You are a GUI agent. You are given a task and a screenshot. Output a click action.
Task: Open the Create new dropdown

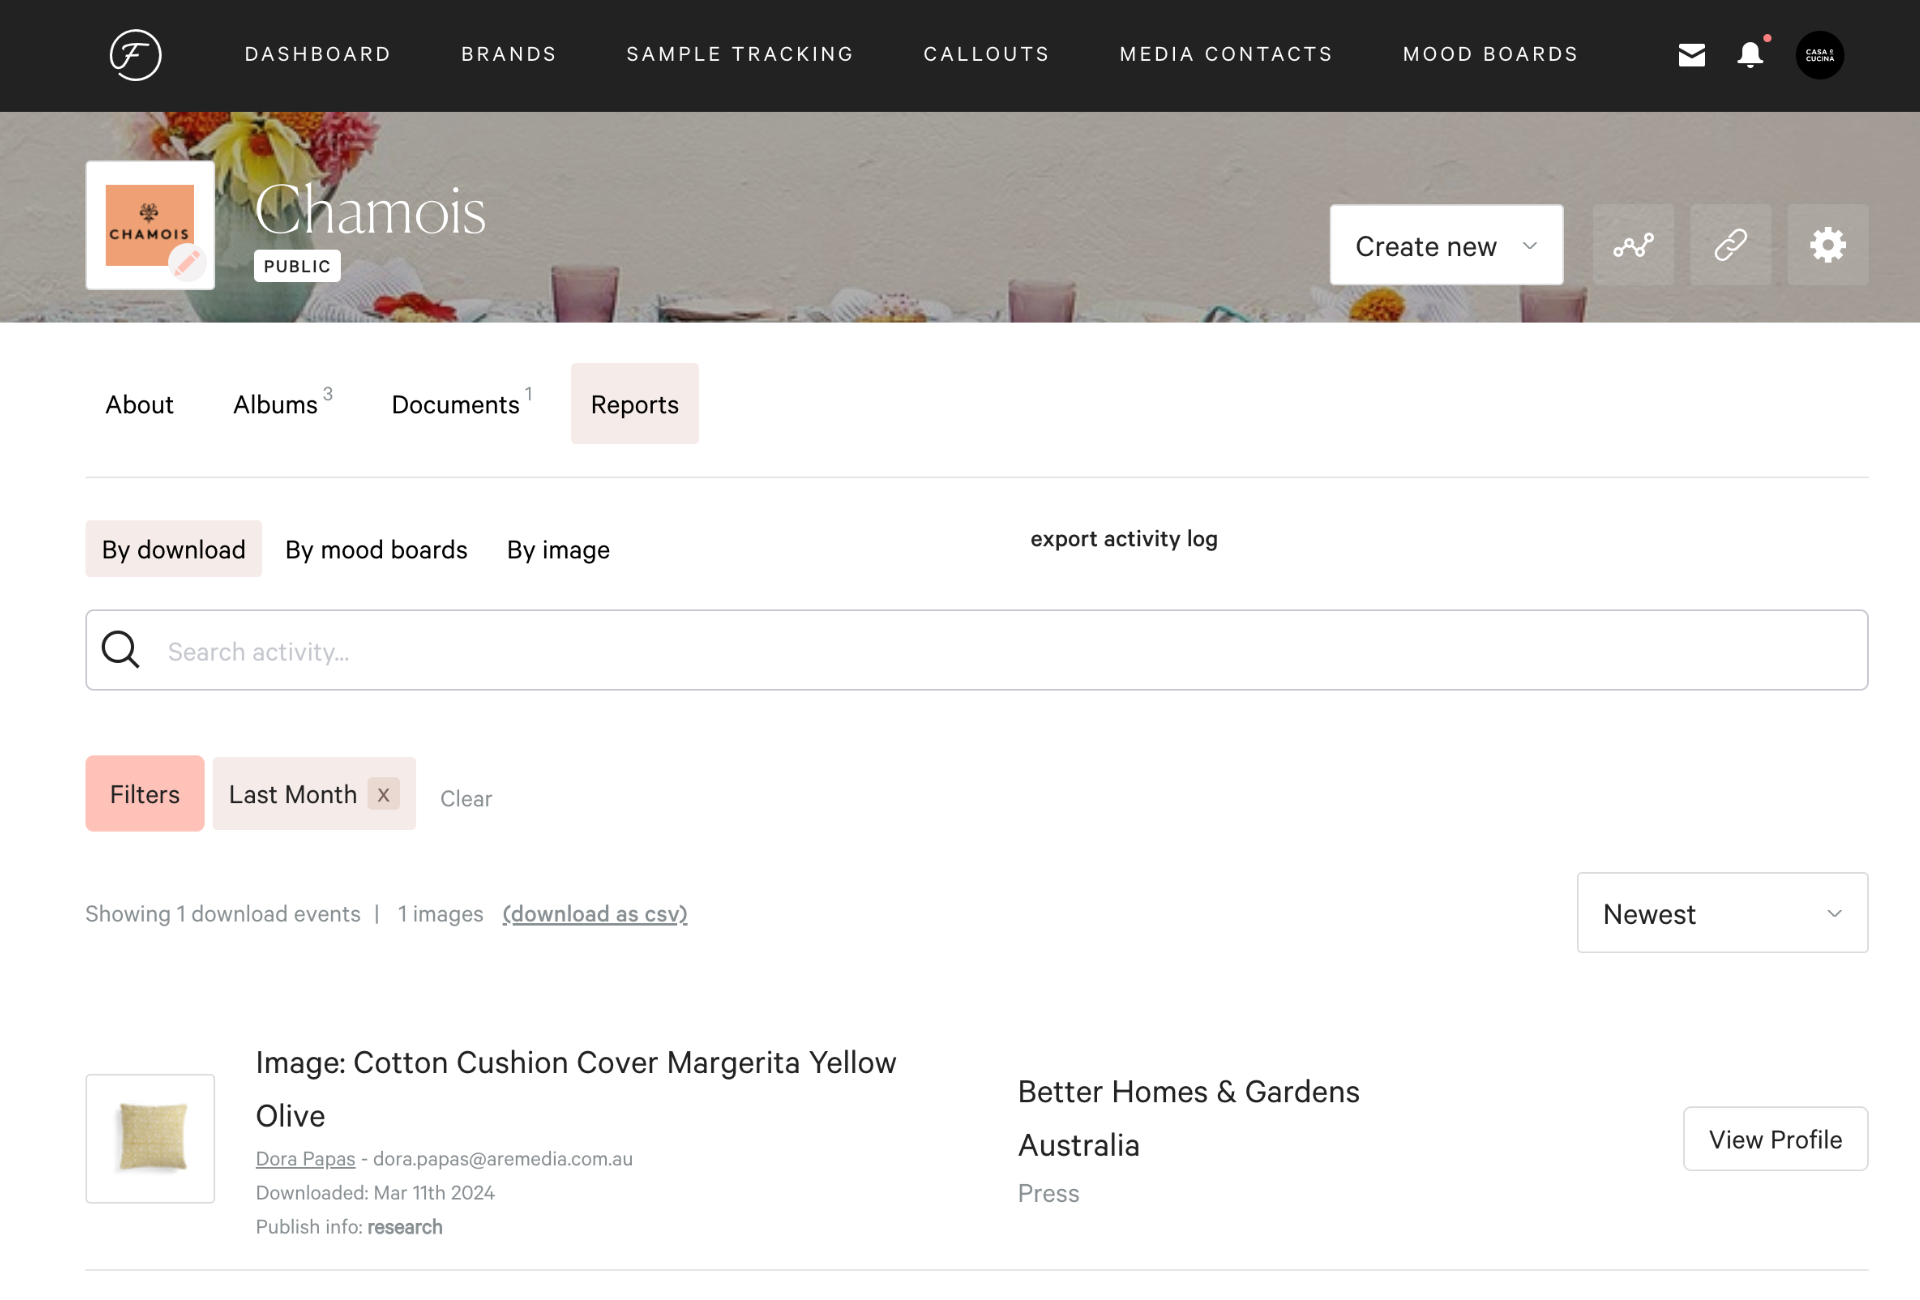coord(1445,245)
